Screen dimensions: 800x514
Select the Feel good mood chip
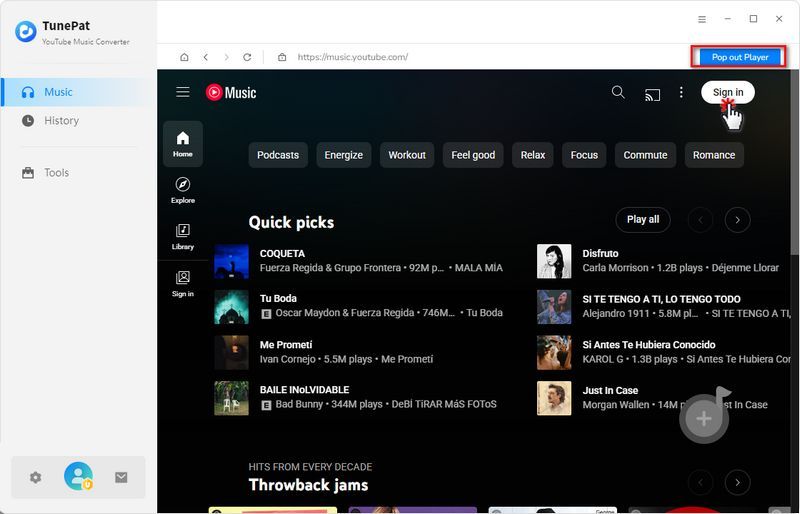pyautogui.click(x=473, y=155)
